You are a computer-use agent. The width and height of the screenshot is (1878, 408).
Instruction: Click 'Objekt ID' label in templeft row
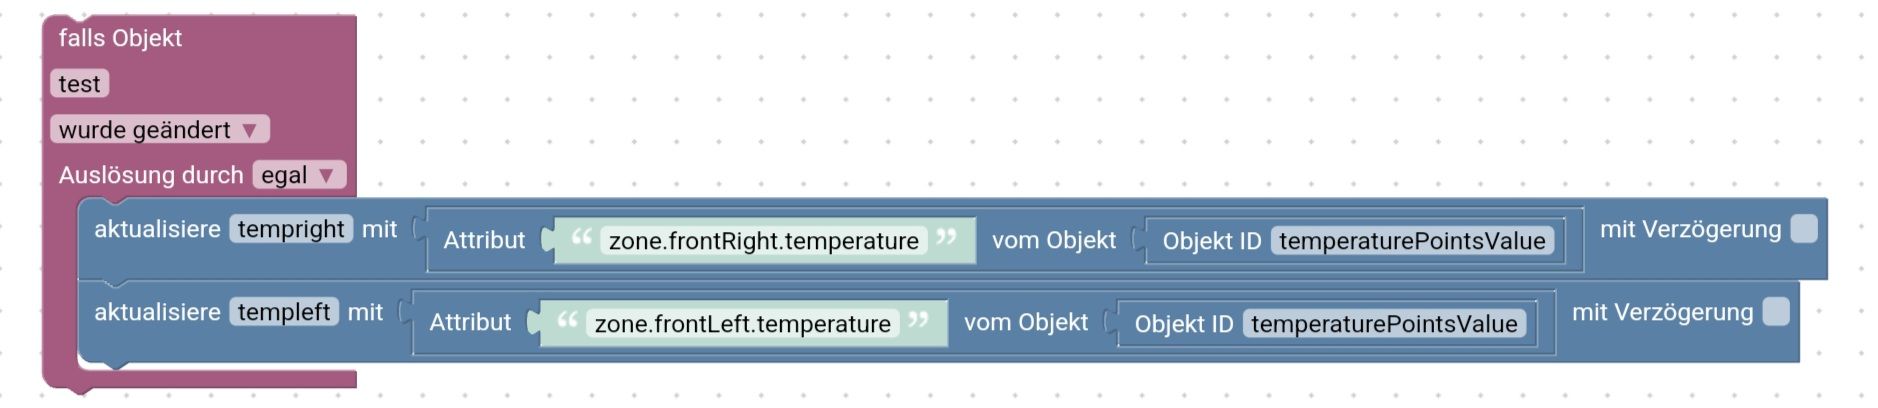pos(1183,324)
